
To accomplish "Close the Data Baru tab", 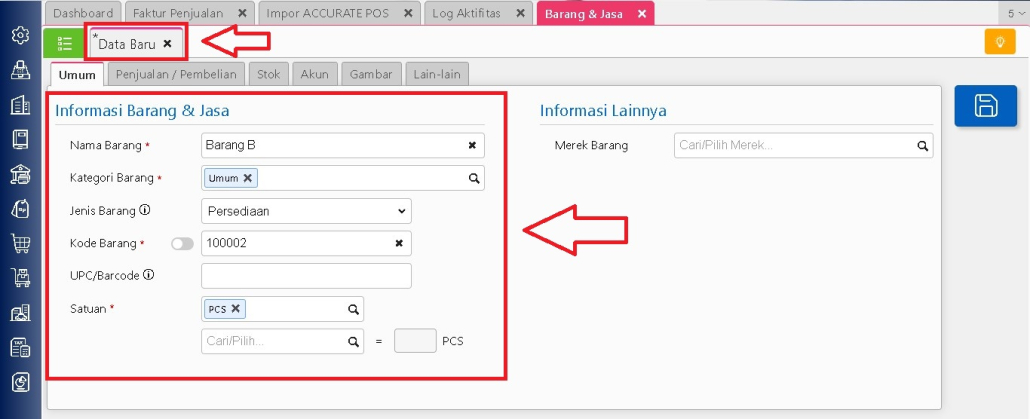I will point(167,44).
